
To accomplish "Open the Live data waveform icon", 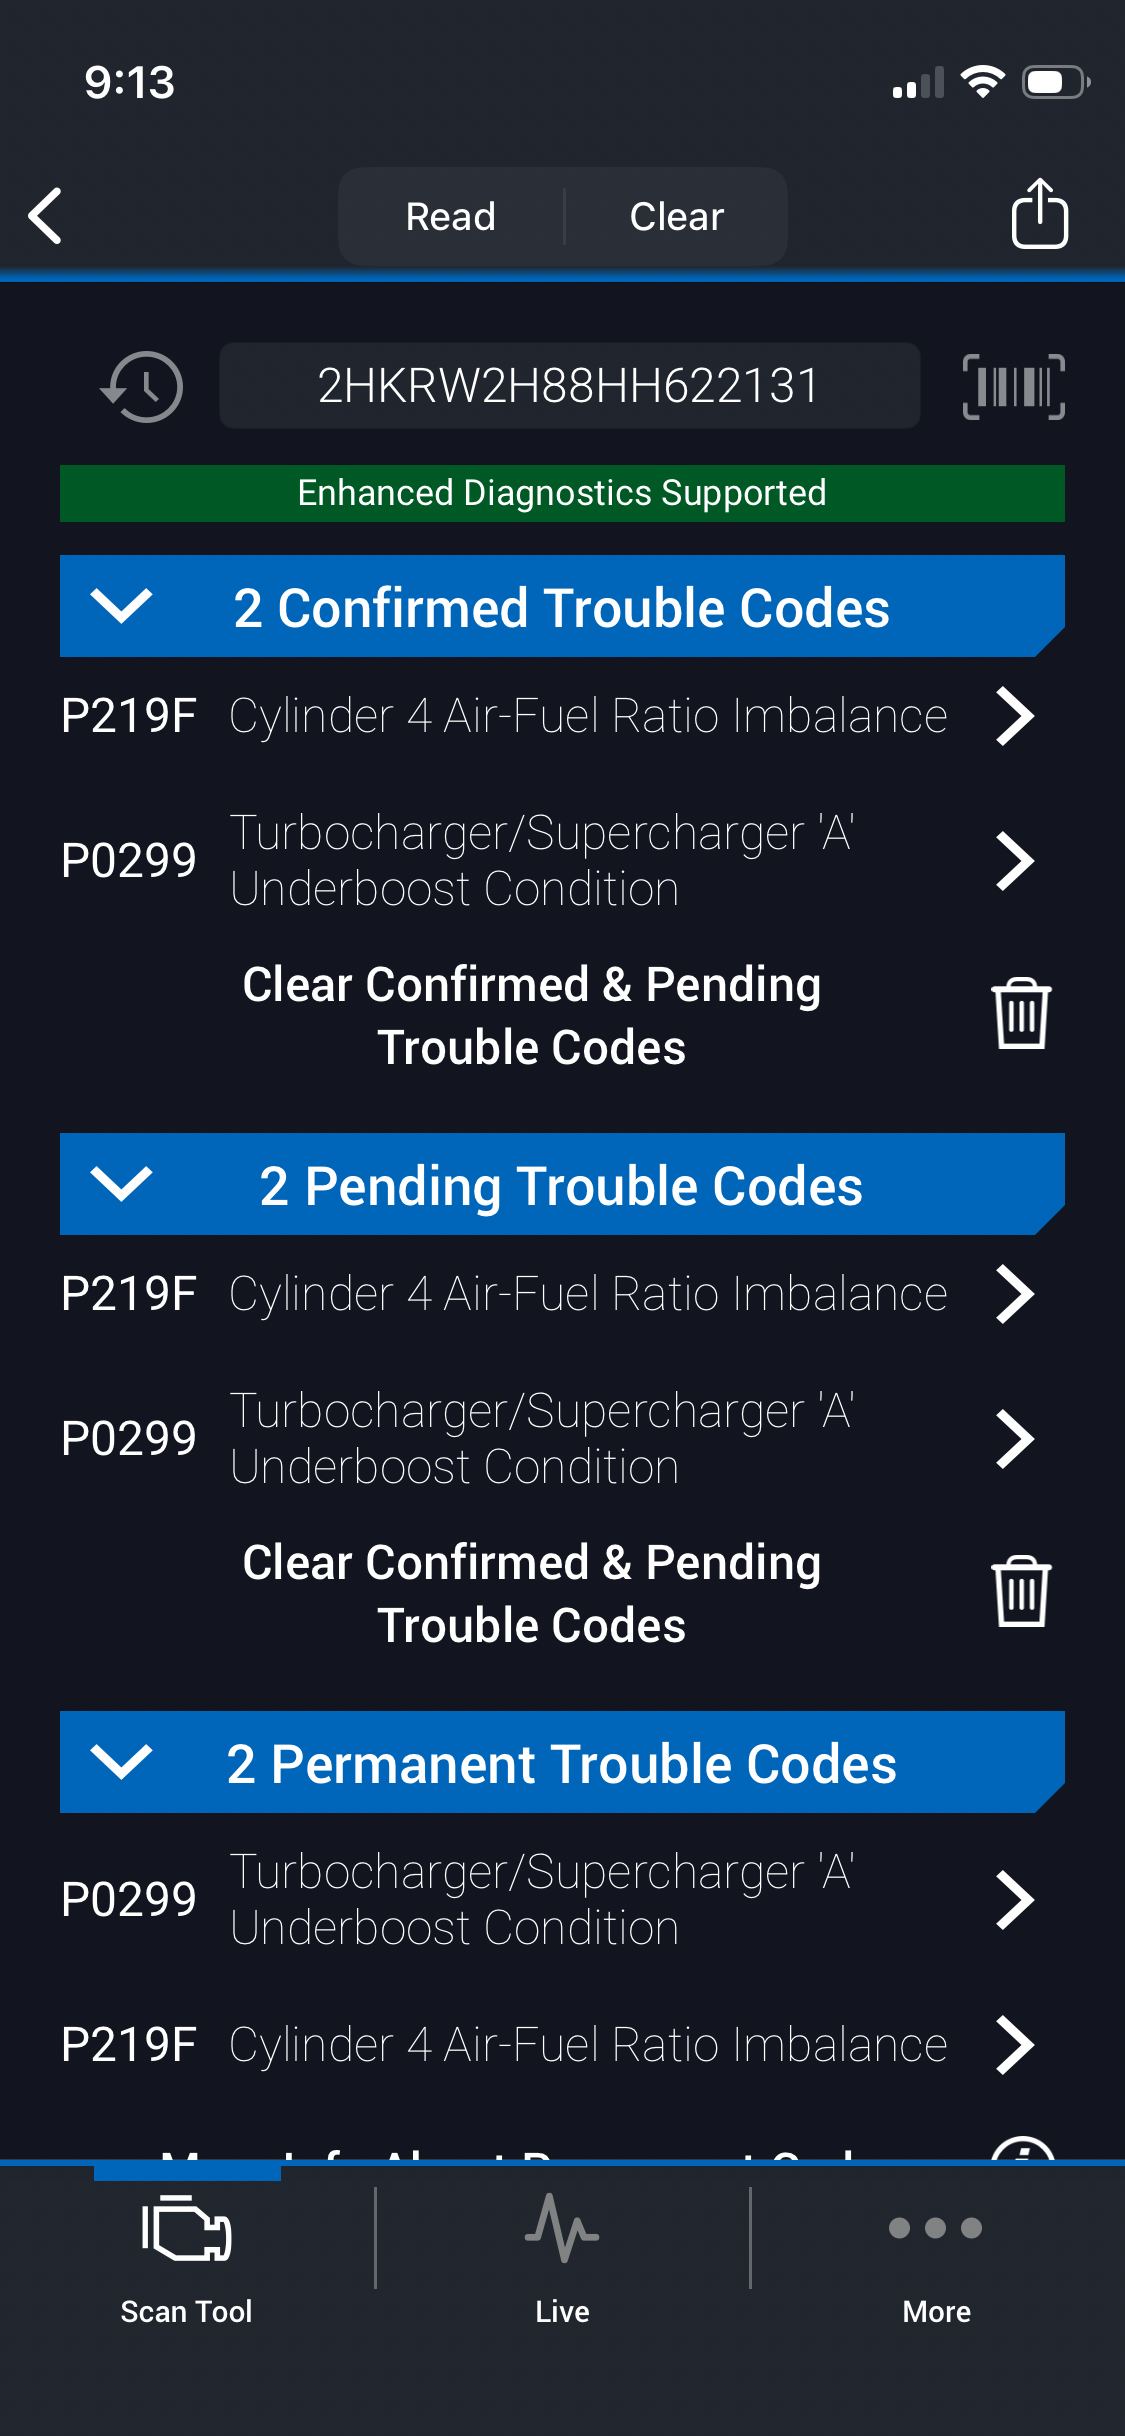I will coord(562,2229).
